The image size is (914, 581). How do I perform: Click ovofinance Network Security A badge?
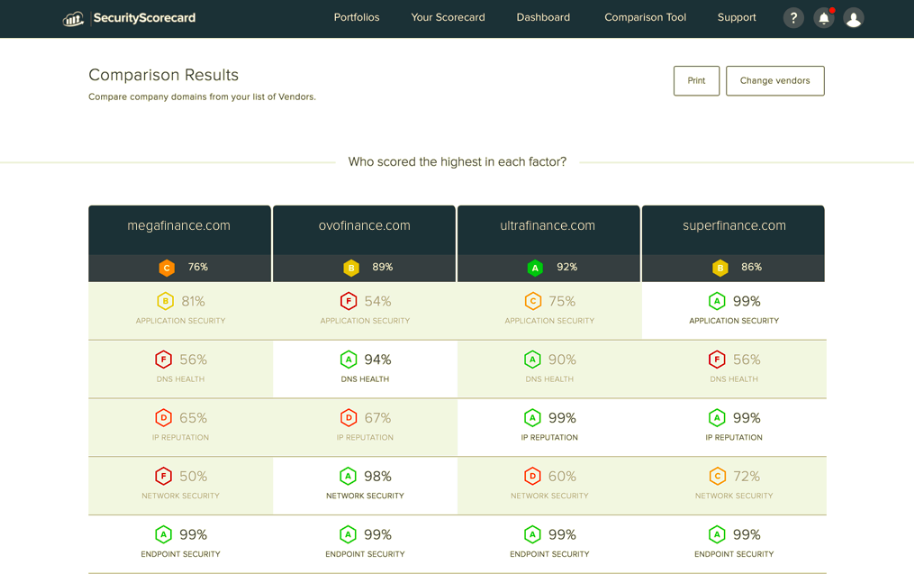tap(348, 476)
